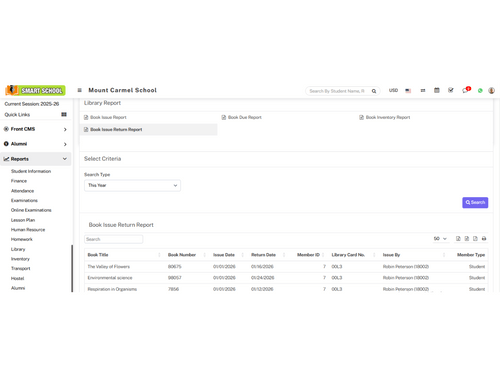This screenshot has width=500, height=375.
Task: Open Lesson Plan reports
Action: point(23,220)
